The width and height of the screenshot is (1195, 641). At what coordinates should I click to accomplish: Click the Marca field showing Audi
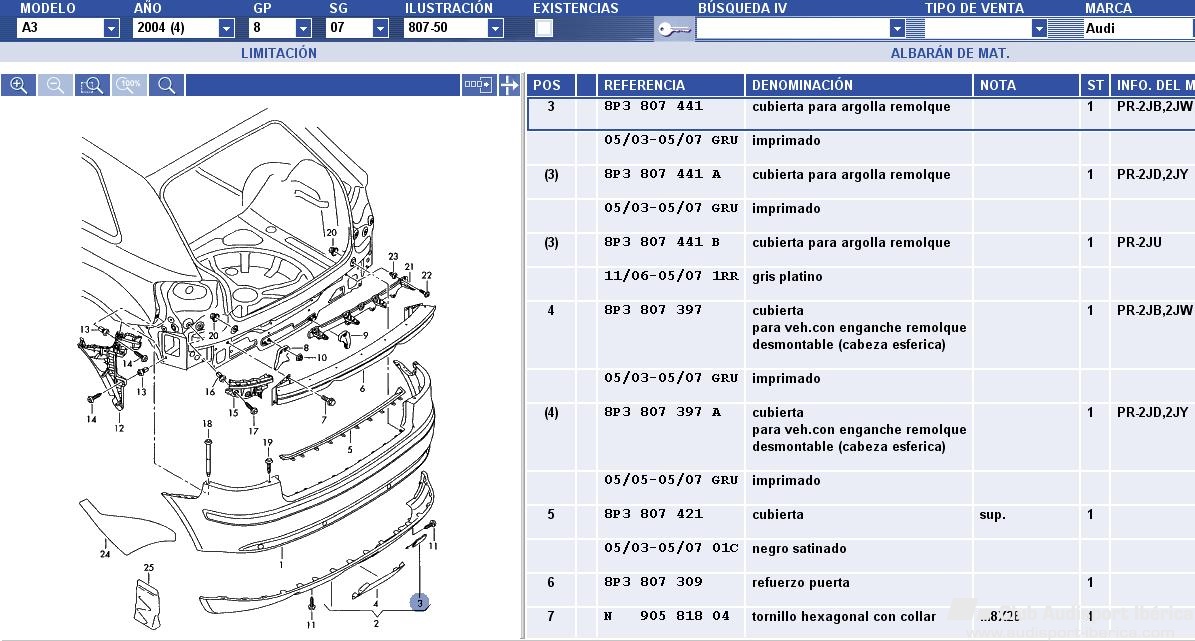click(1139, 28)
